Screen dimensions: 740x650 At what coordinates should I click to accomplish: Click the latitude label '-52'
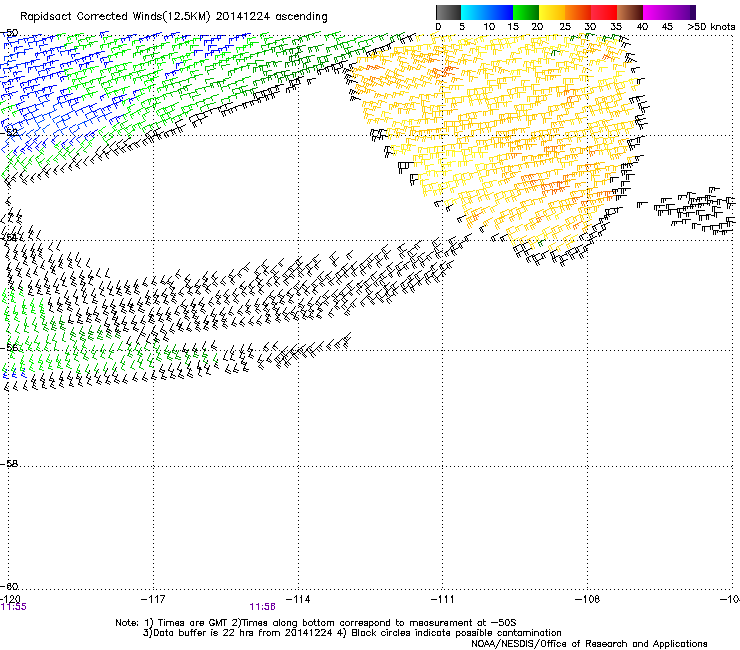pyautogui.click(x=10, y=133)
